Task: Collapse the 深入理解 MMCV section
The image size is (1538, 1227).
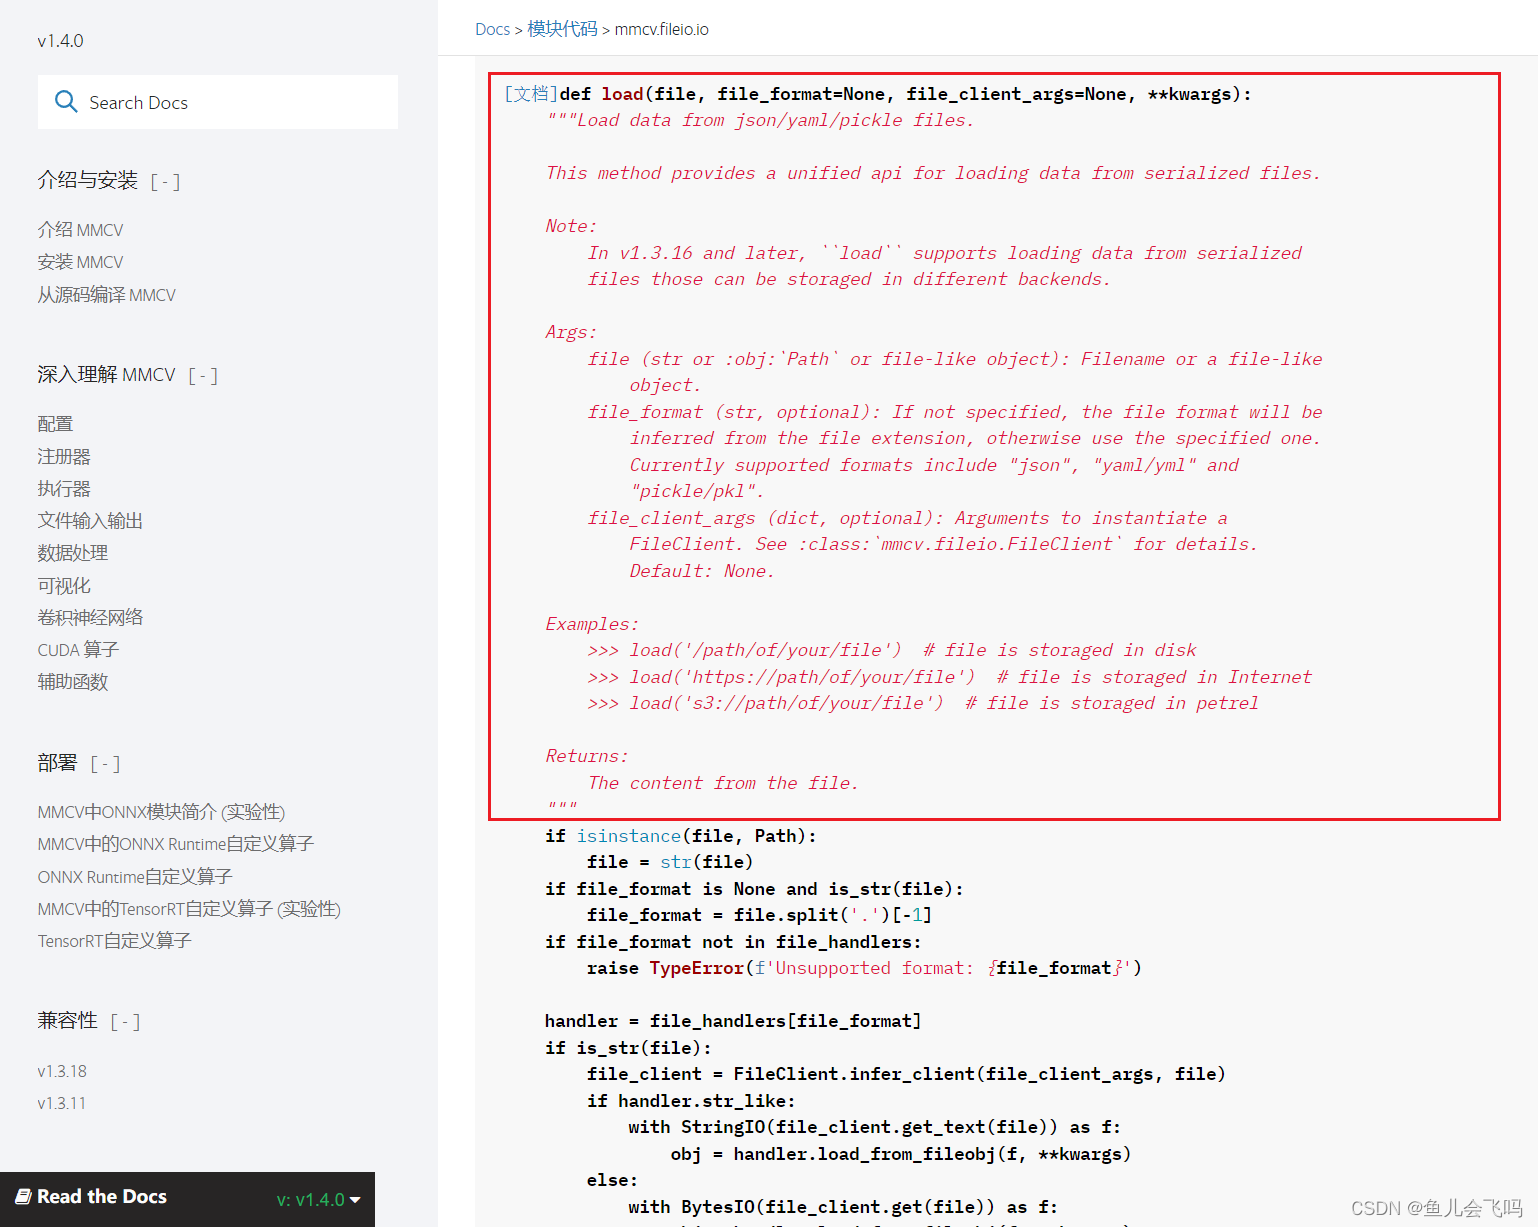Action: pyautogui.click(x=203, y=375)
